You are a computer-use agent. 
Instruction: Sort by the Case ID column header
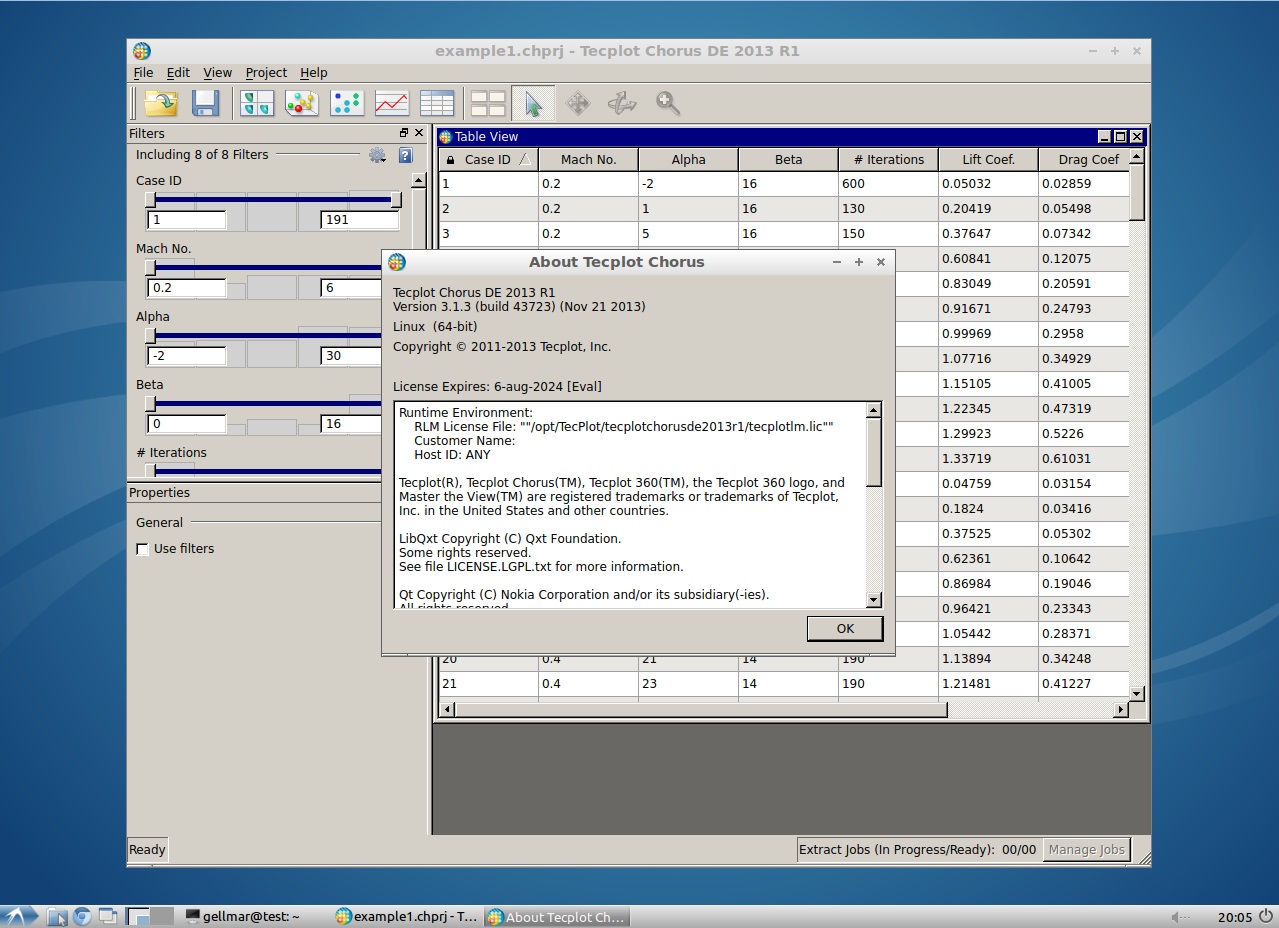[488, 160]
